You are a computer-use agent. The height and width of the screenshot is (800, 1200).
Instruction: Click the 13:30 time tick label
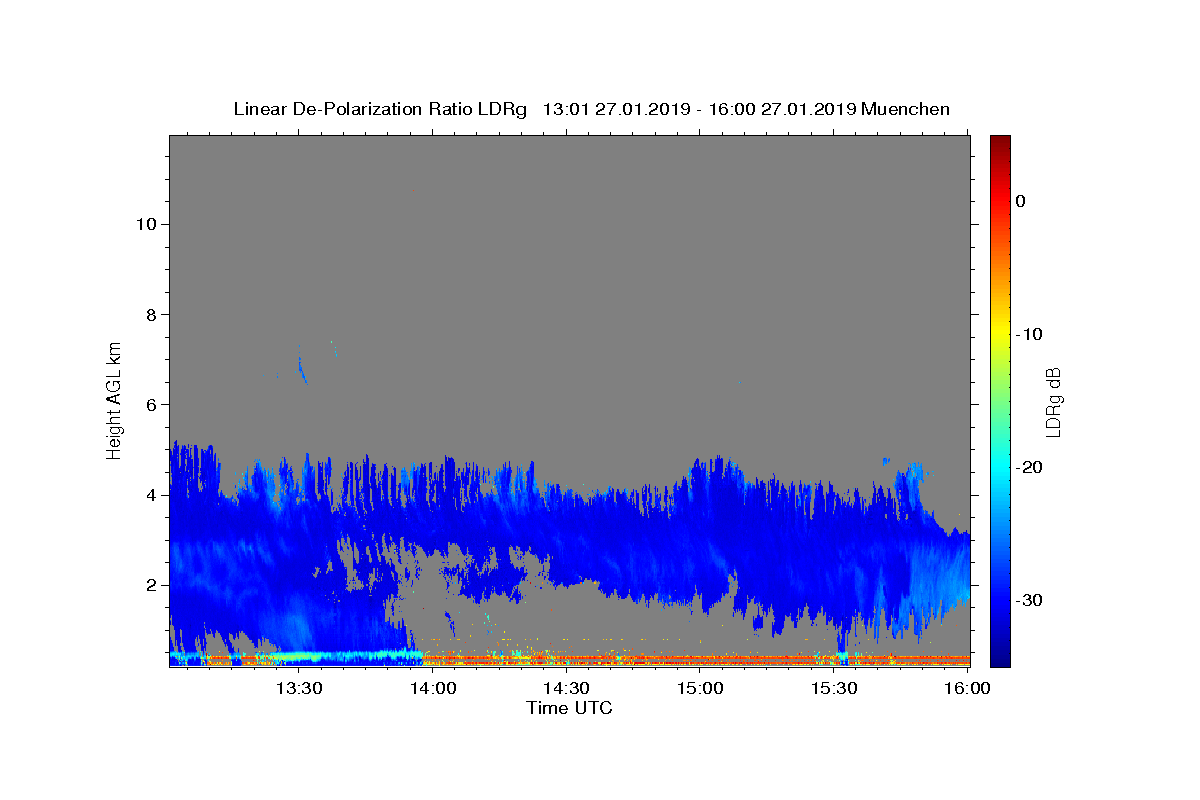tap(298, 688)
